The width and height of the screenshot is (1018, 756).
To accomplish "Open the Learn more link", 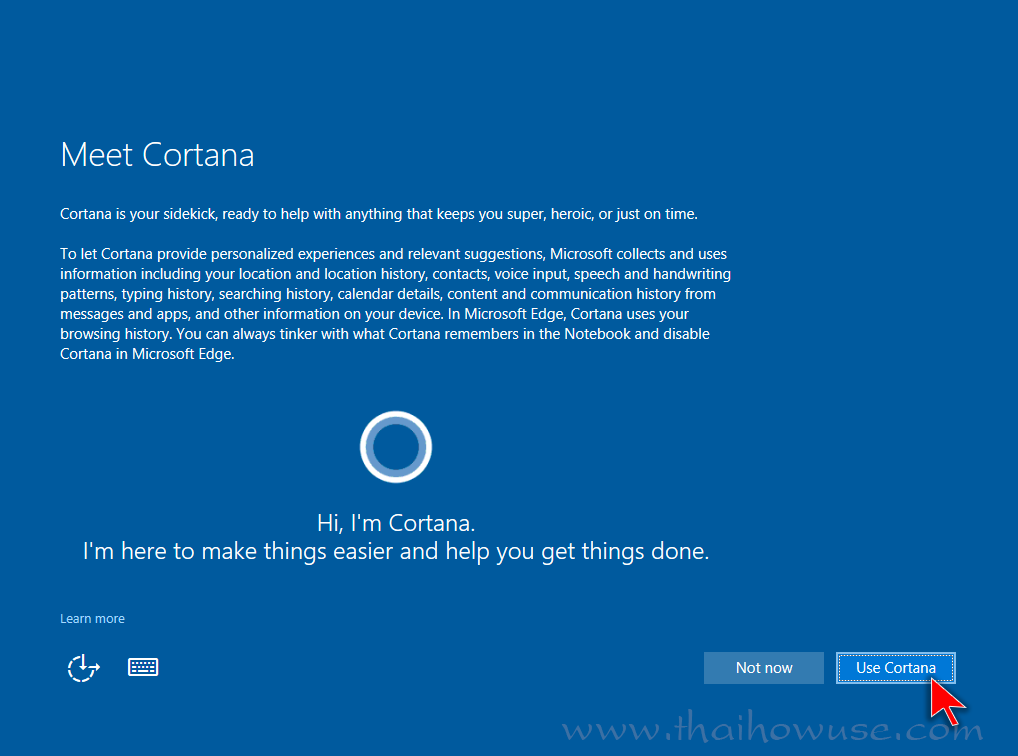I will point(92,618).
